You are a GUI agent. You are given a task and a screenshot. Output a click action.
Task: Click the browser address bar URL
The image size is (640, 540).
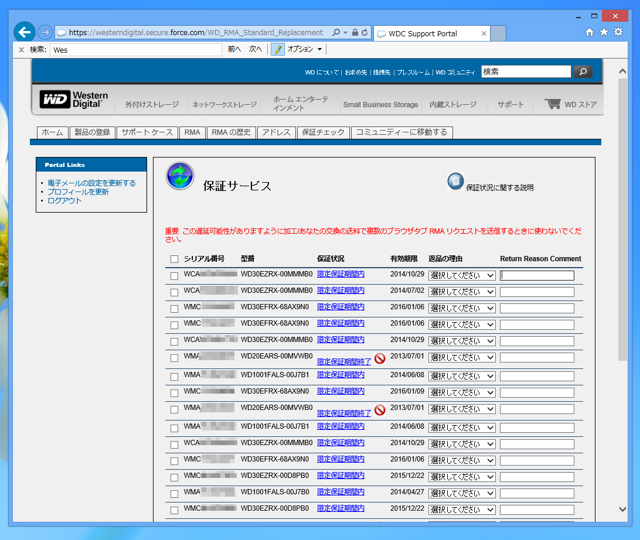pyautogui.click(x=196, y=33)
